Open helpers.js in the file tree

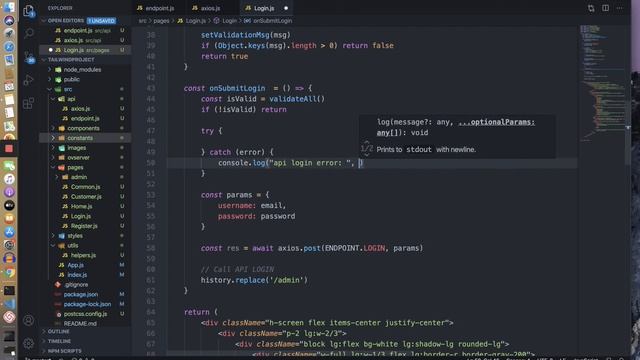[83, 256]
